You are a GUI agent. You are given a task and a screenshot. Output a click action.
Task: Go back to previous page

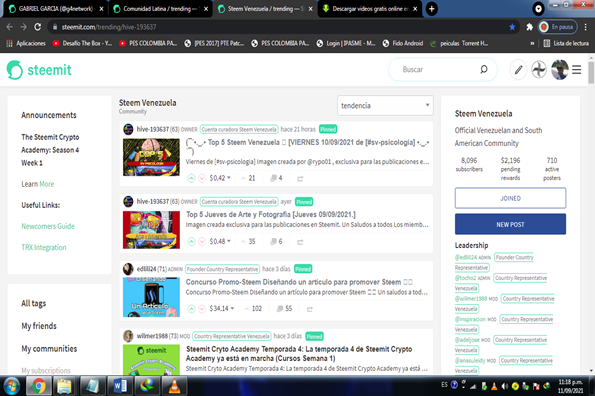[x=10, y=27]
